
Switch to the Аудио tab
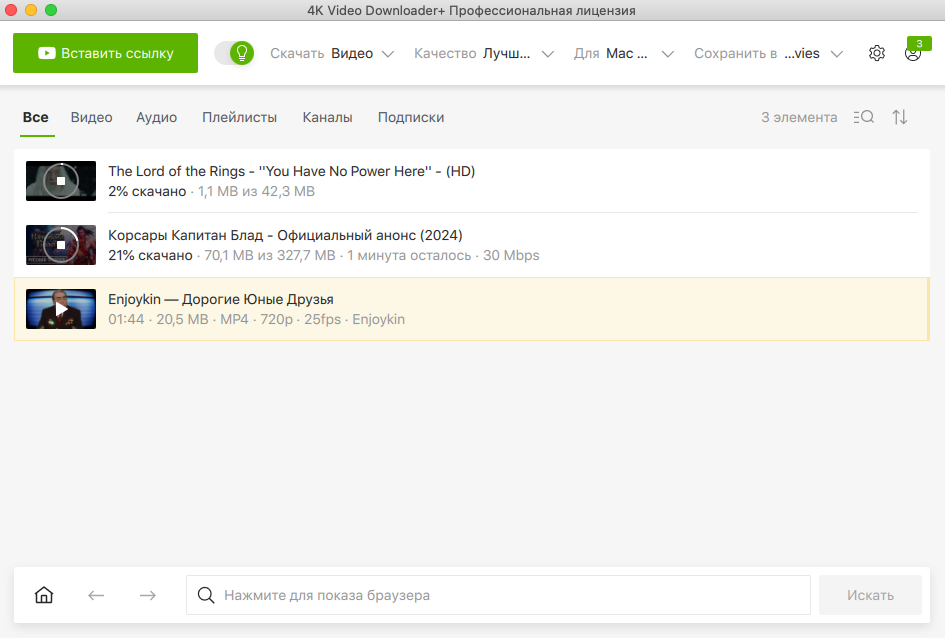click(156, 117)
